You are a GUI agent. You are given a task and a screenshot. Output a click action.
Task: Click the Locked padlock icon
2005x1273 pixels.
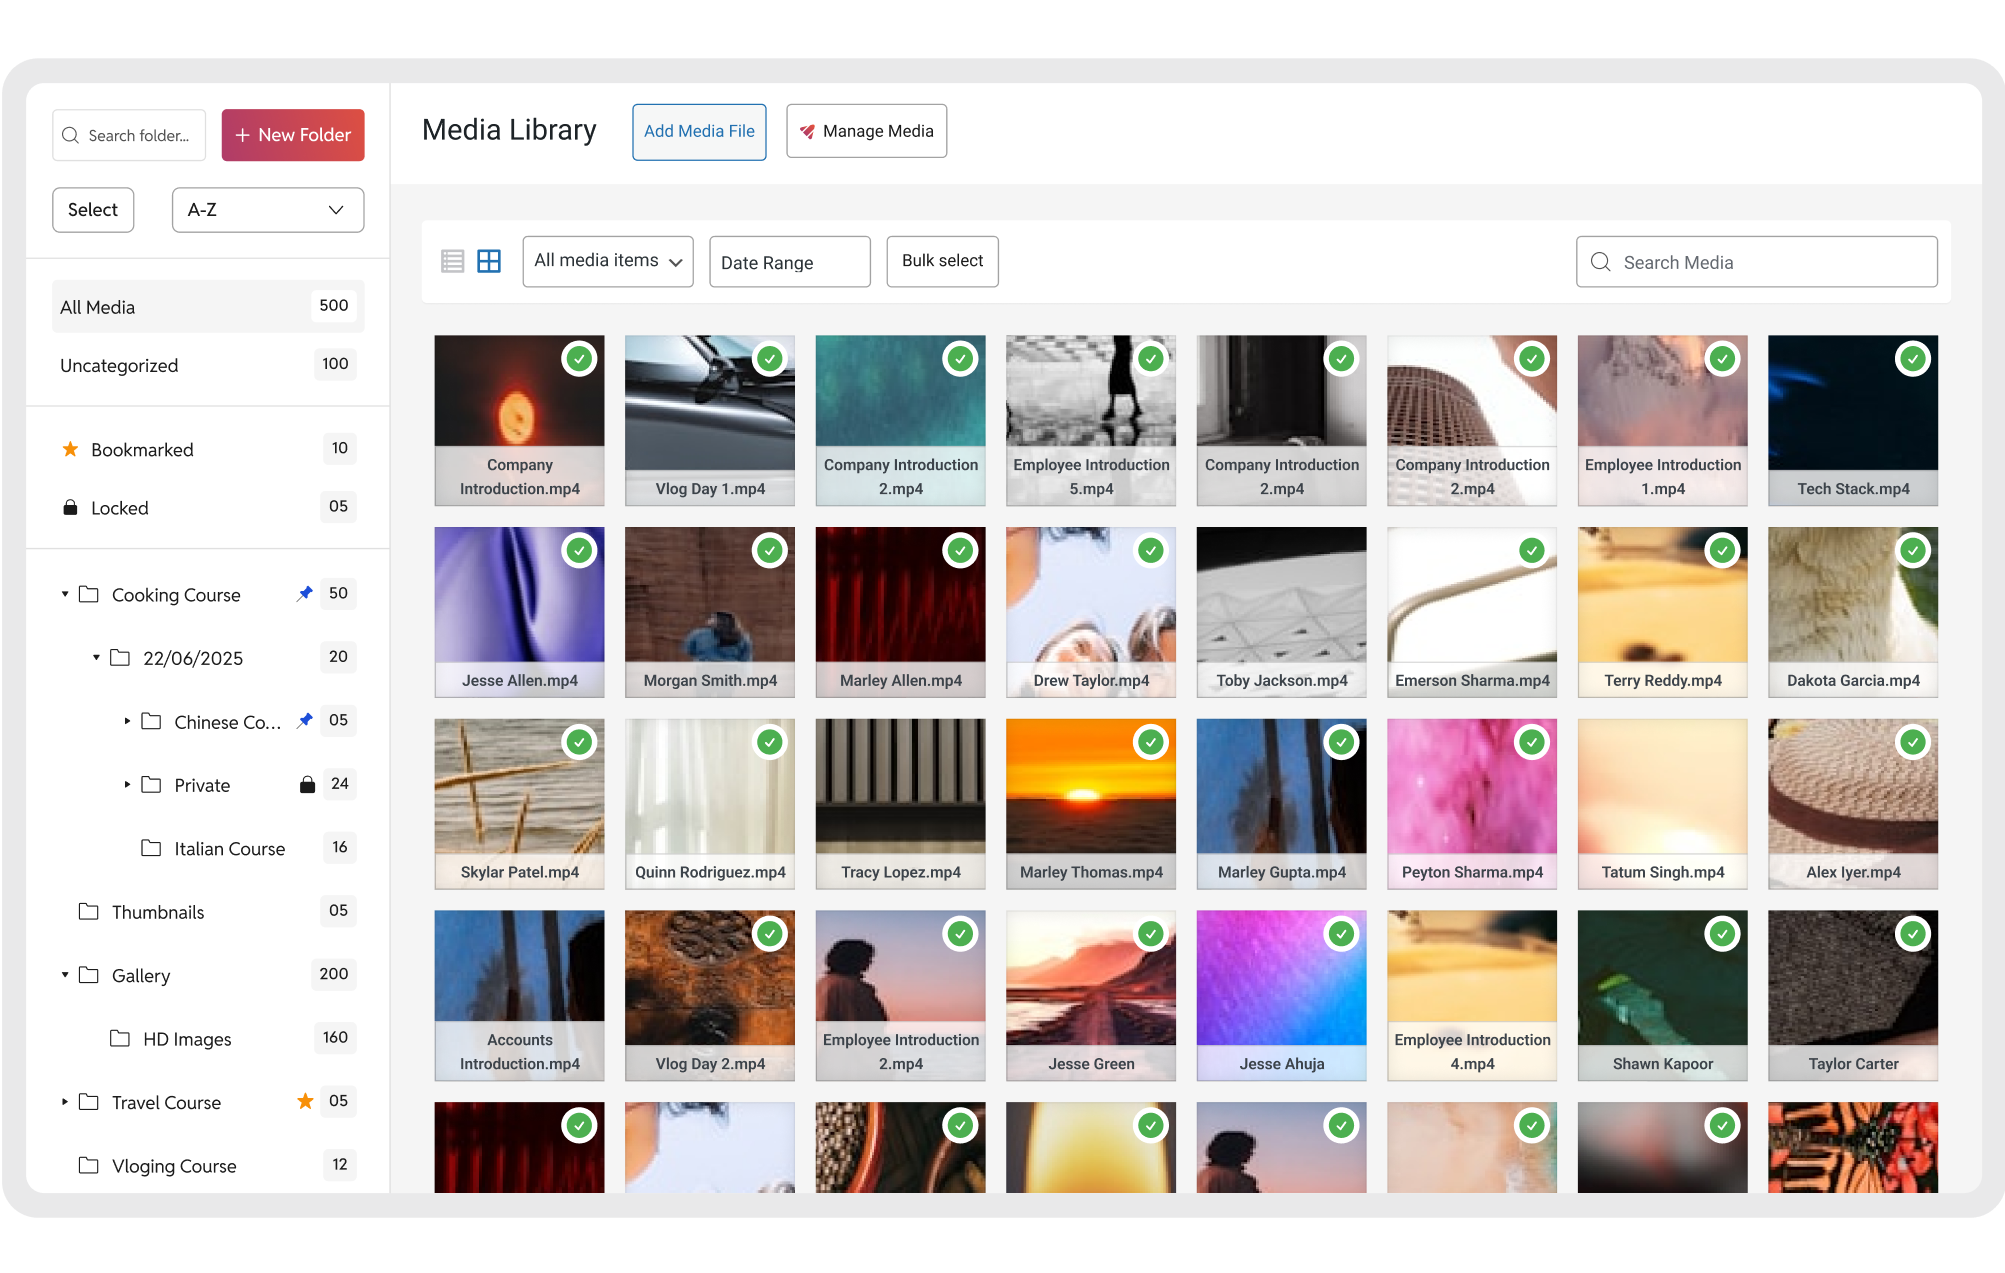[x=70, y=508]
